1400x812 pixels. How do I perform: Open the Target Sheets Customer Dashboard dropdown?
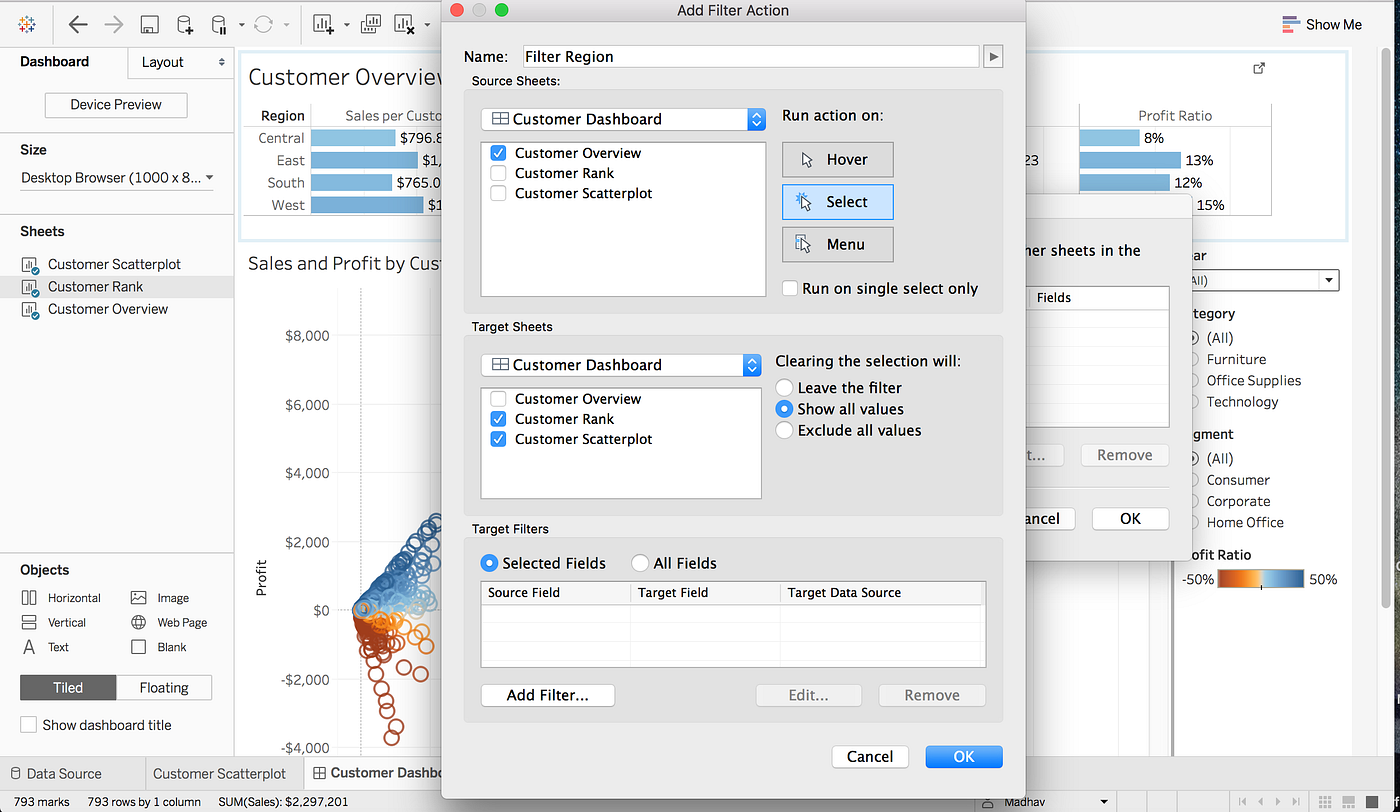(x=621, y=365)
